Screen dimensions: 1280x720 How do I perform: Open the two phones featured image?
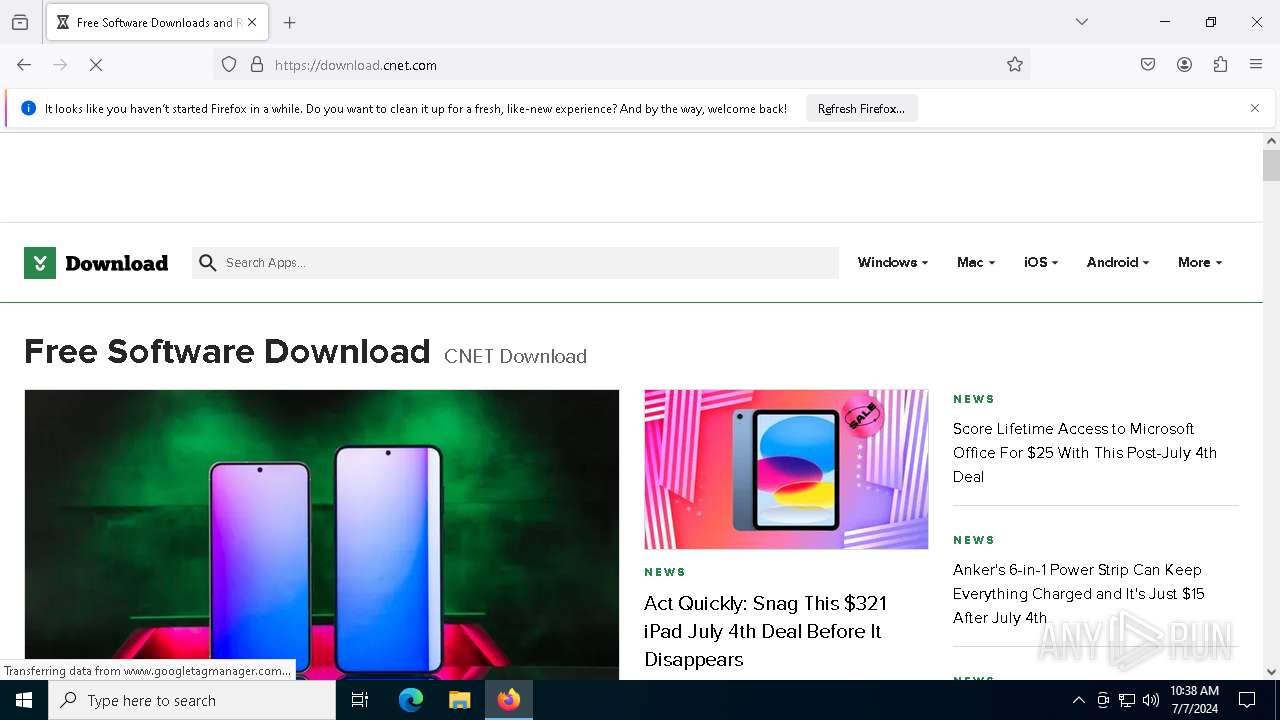point(322,535)
